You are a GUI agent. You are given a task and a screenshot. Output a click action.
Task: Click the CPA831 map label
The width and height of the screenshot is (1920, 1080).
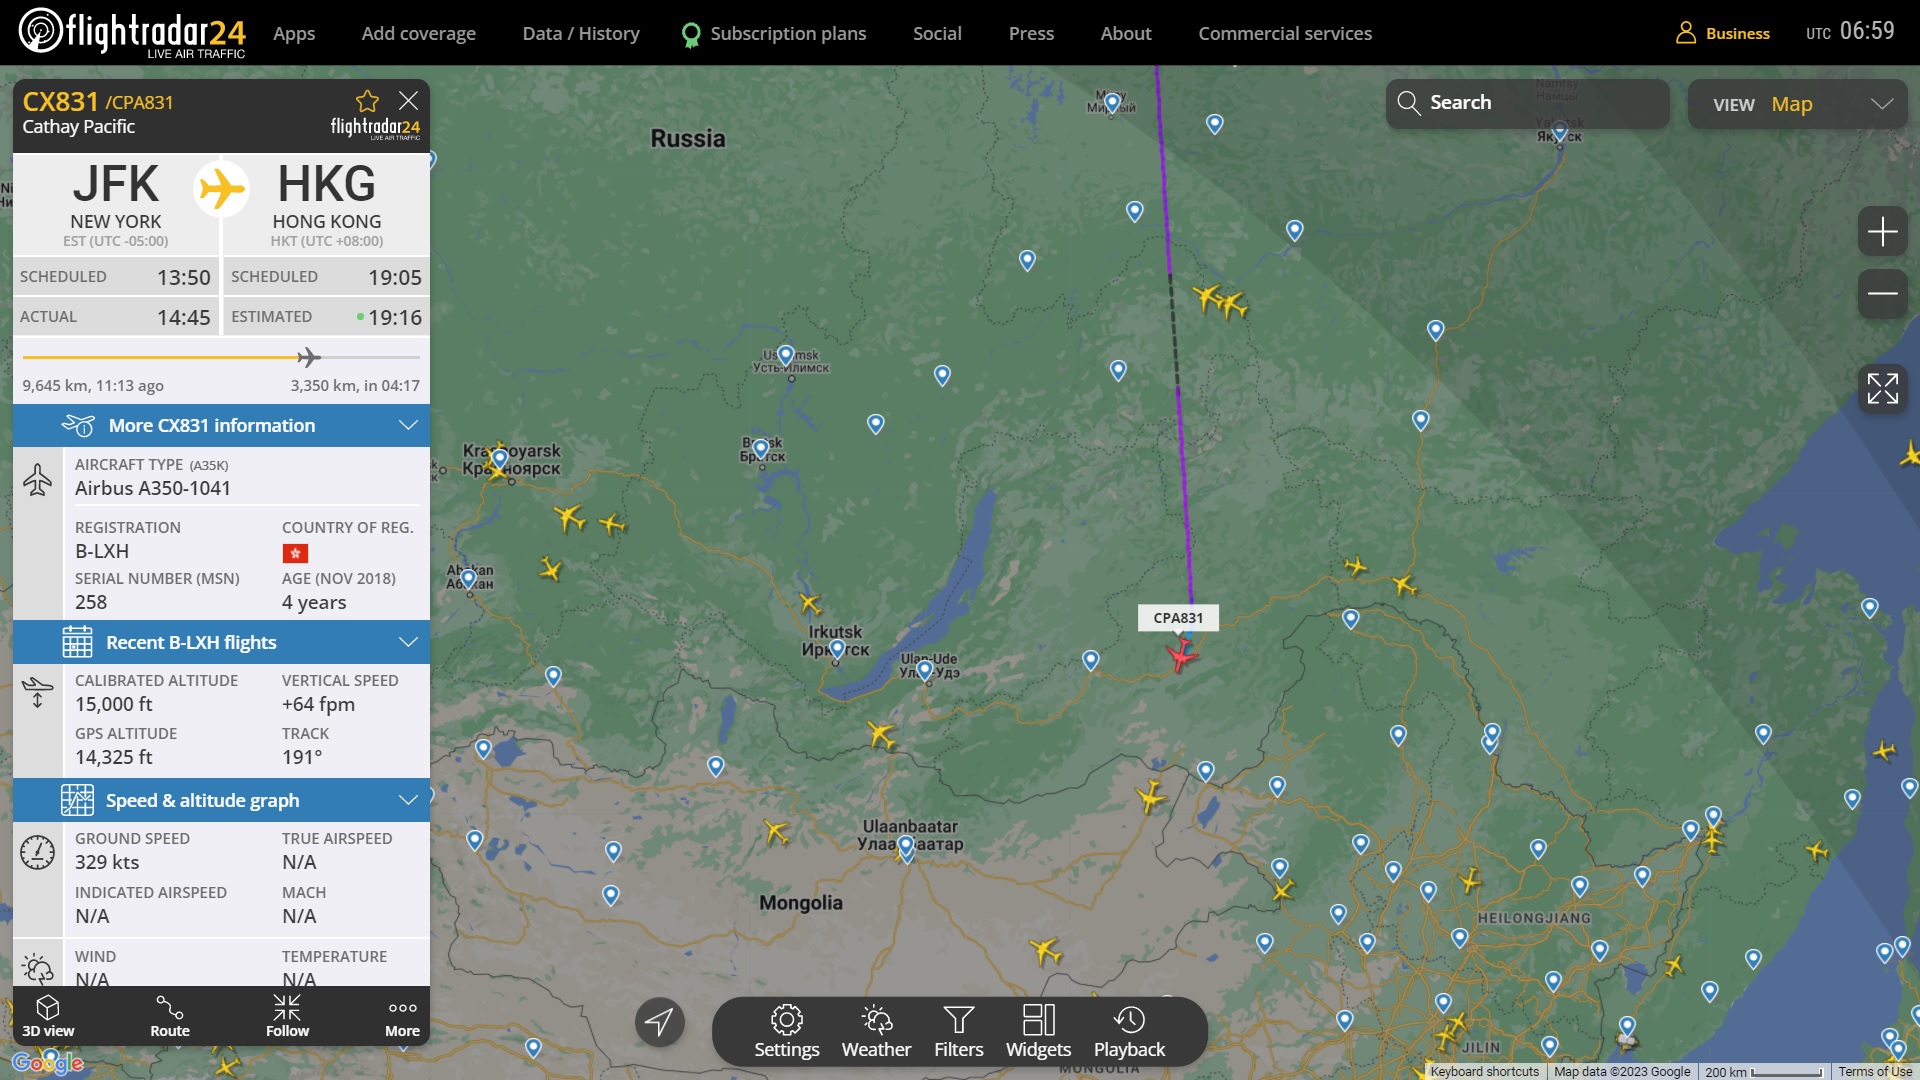click(1178, 618)
